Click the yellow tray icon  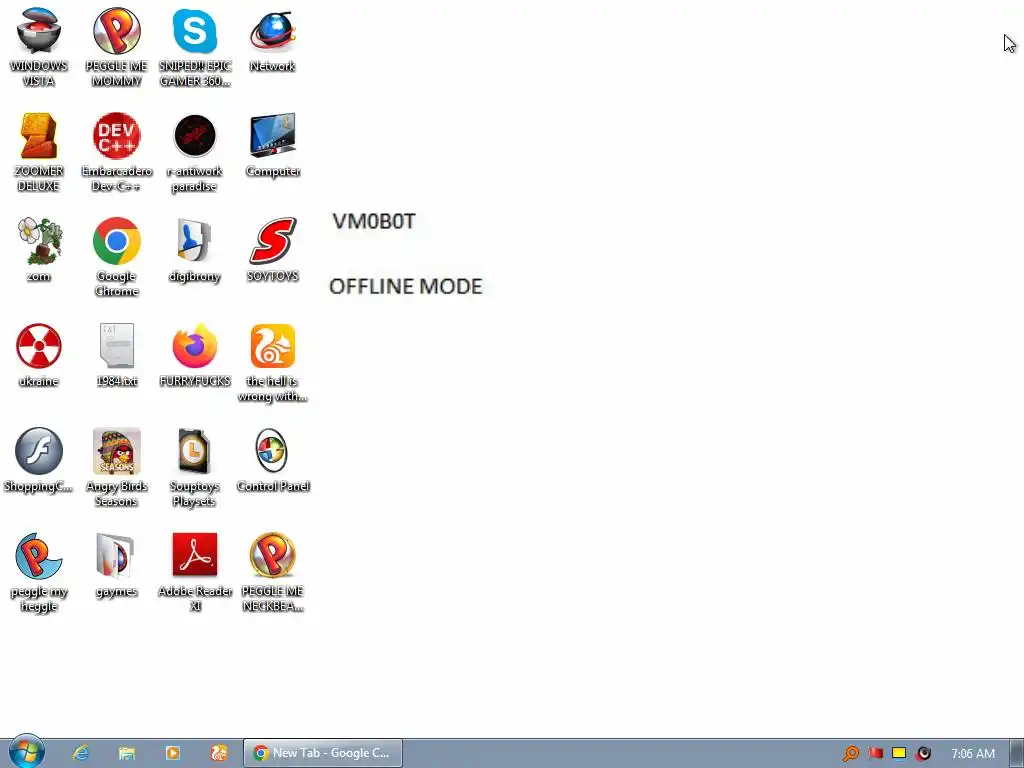pos(899,753)
